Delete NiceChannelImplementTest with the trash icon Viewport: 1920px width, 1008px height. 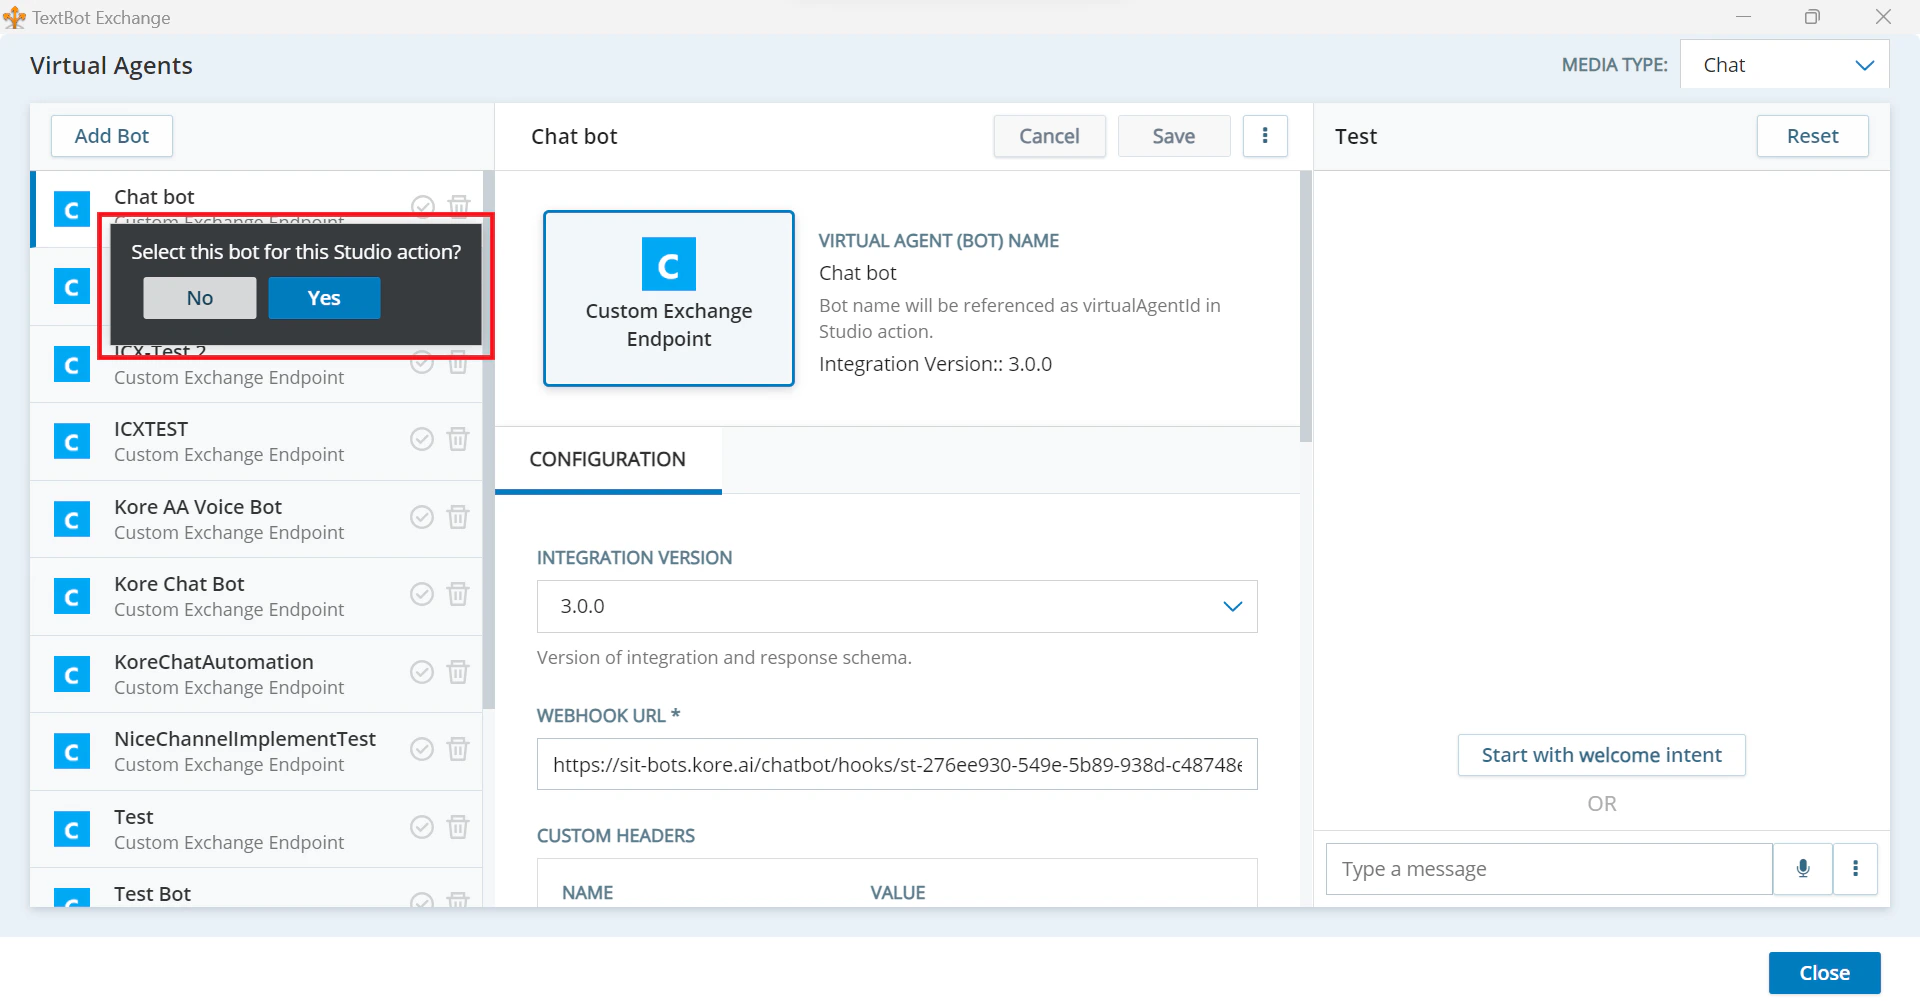[459, 749]
